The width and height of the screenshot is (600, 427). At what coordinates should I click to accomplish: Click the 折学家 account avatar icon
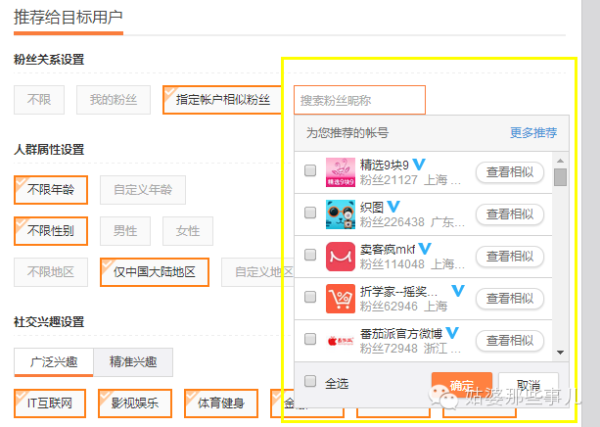coord(341,298)
